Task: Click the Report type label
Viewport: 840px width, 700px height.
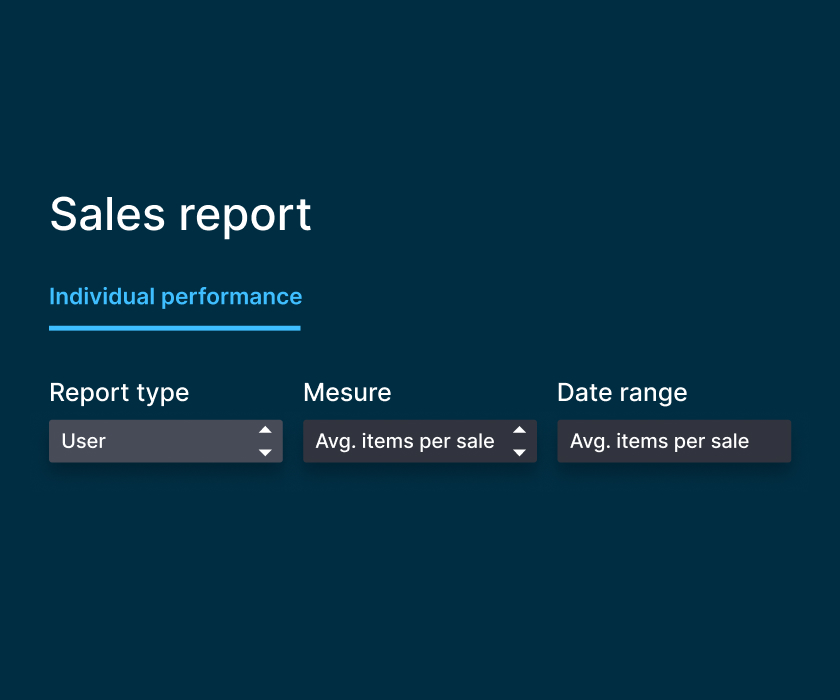Action: (119, 393)
